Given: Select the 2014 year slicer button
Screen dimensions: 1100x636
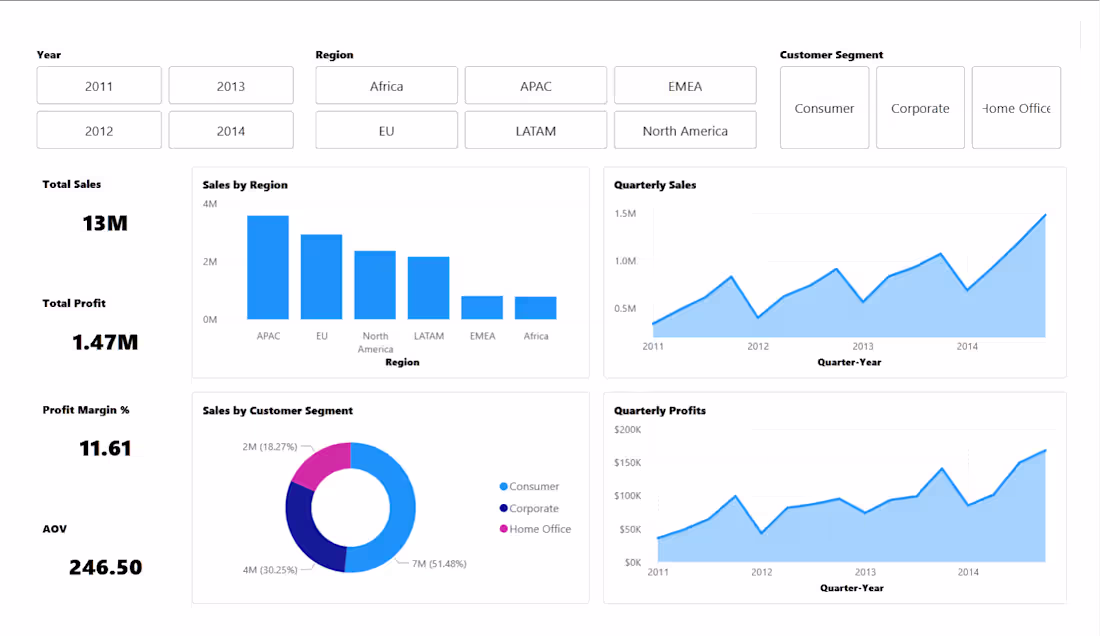Looking at the screenshot, I should pyautogui.click(x=231, y=130).
